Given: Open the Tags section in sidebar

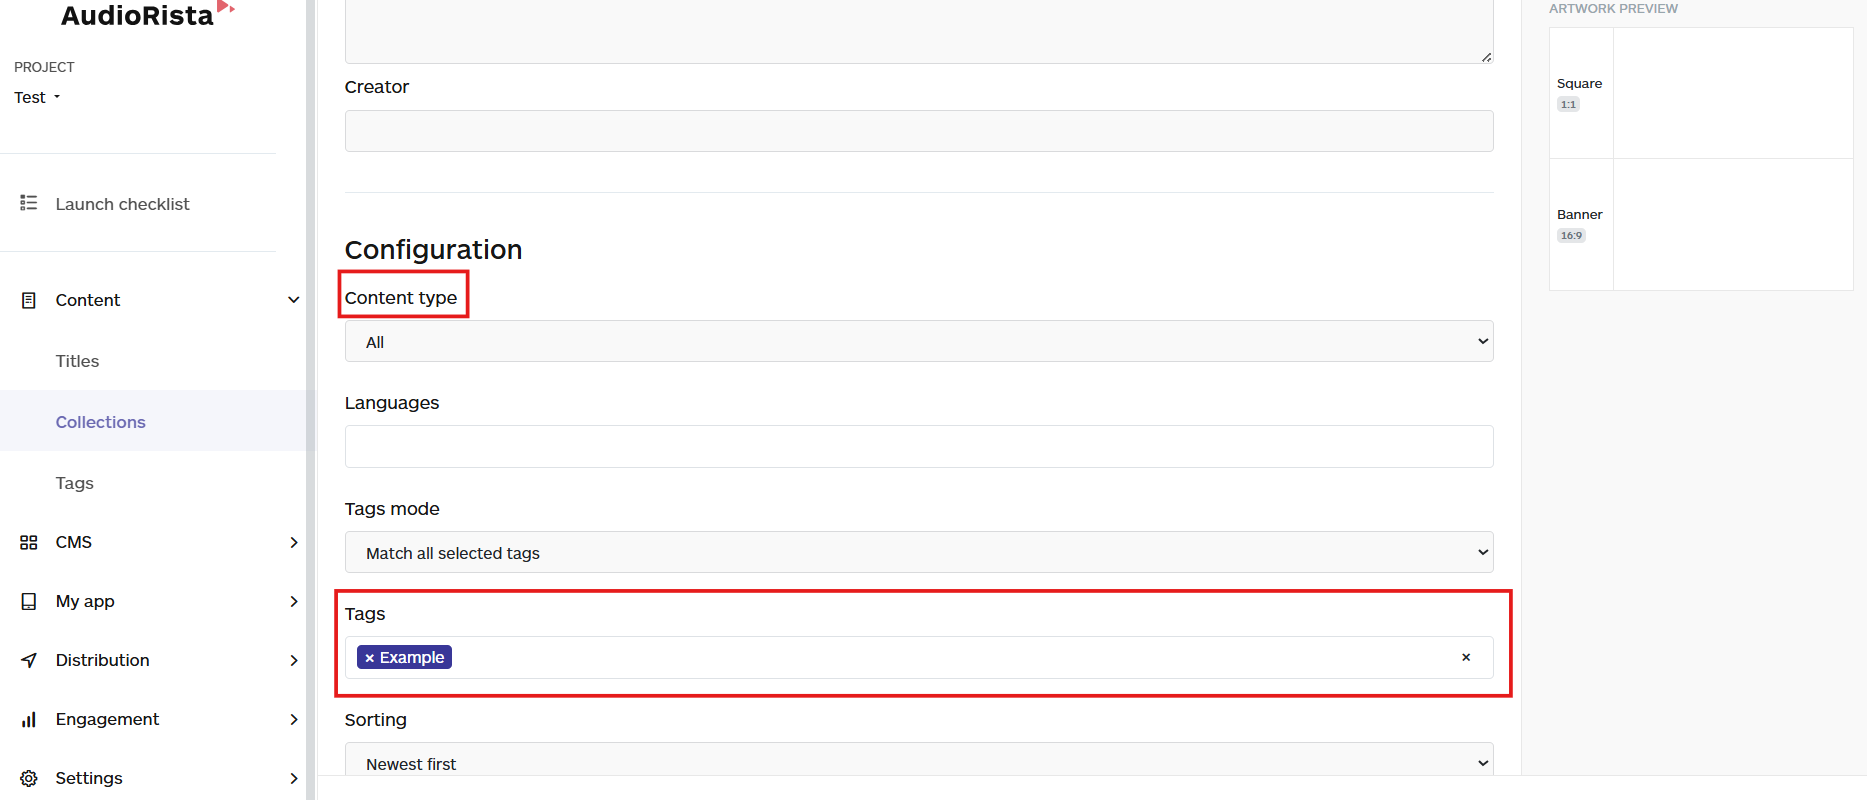Looking at the screenshot, I should (74, 483).
